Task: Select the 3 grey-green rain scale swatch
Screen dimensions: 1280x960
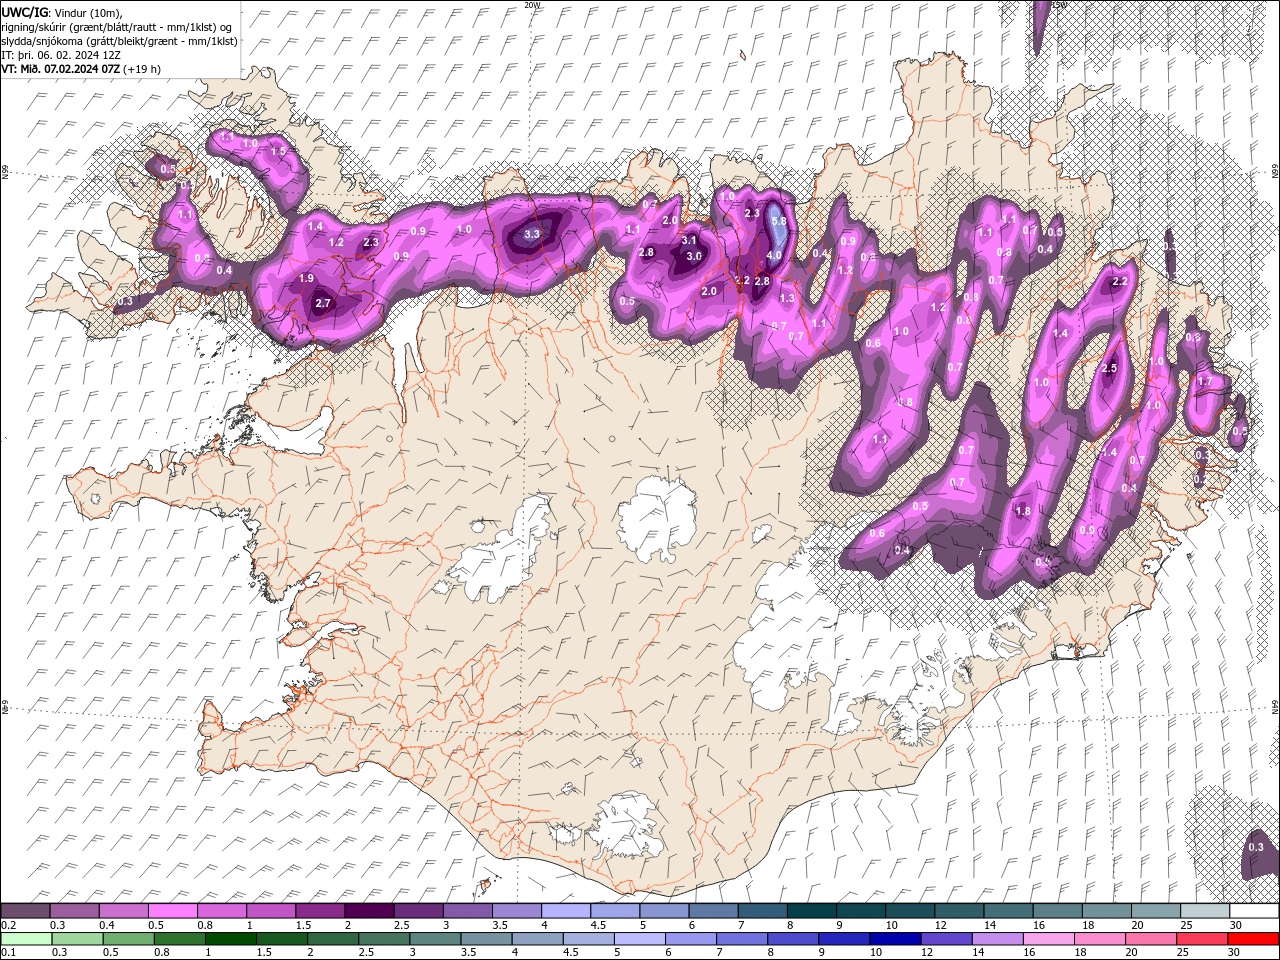Action: click(x=434, y=939)
